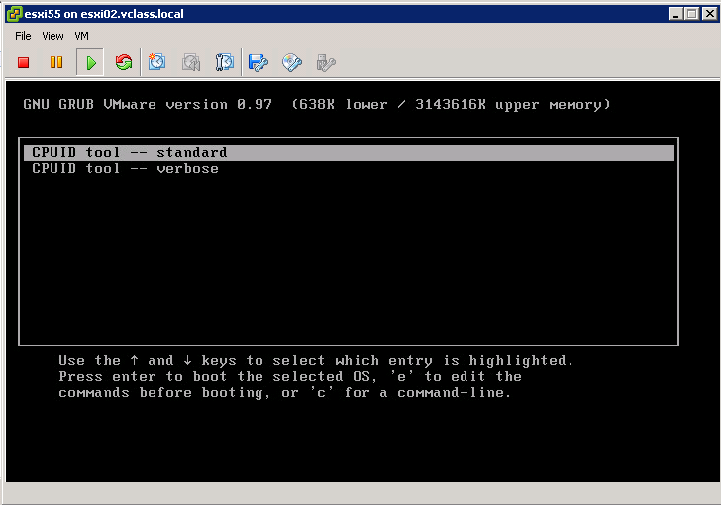Close the esxi55 console window
Screen dimensions: 721x505
(x=710, y=14)
